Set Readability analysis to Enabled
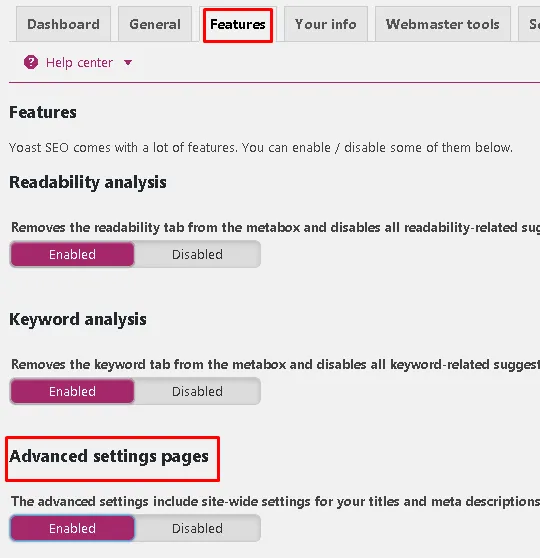This screenshot has width=540, height=558. pyautogui.click(x=72, y=254)
